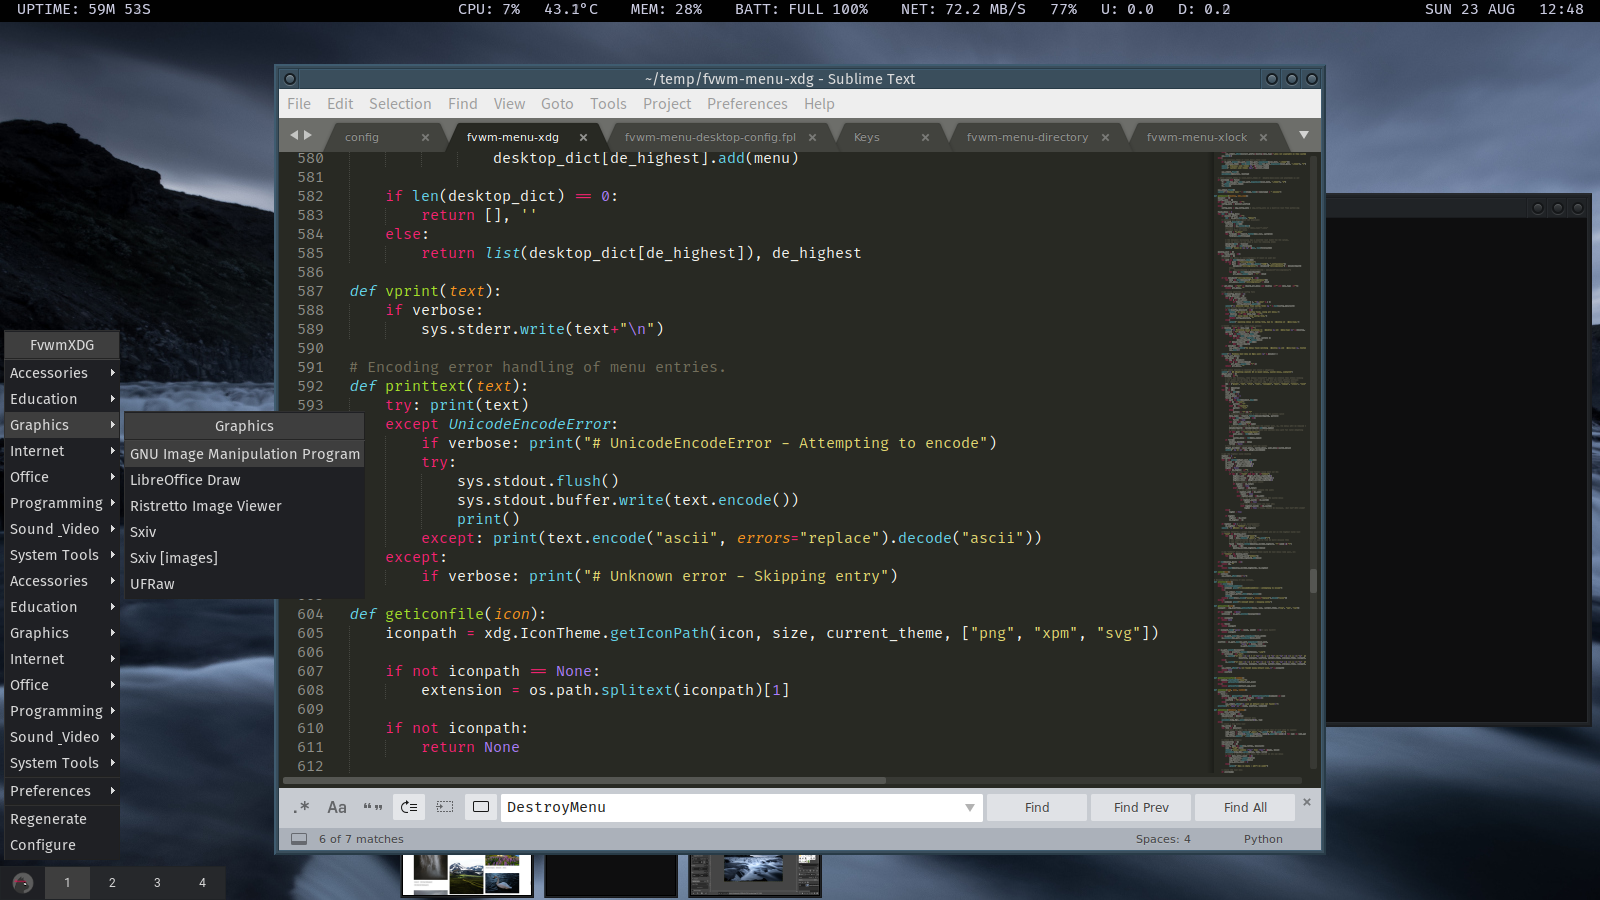Open the Selection menu

click(x=400, y=104)
